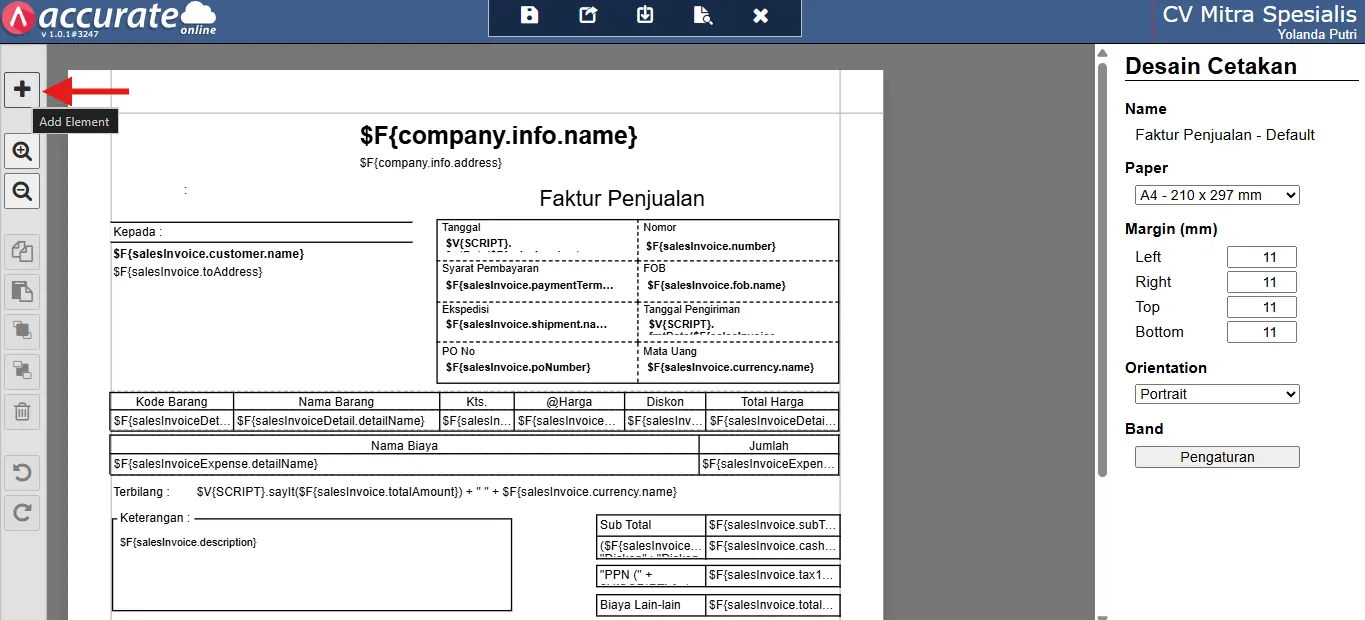Click the undo arrow in the left toolbar
Screen dimensions: 1365x620
pyautogui.click(x=22, y=472)
